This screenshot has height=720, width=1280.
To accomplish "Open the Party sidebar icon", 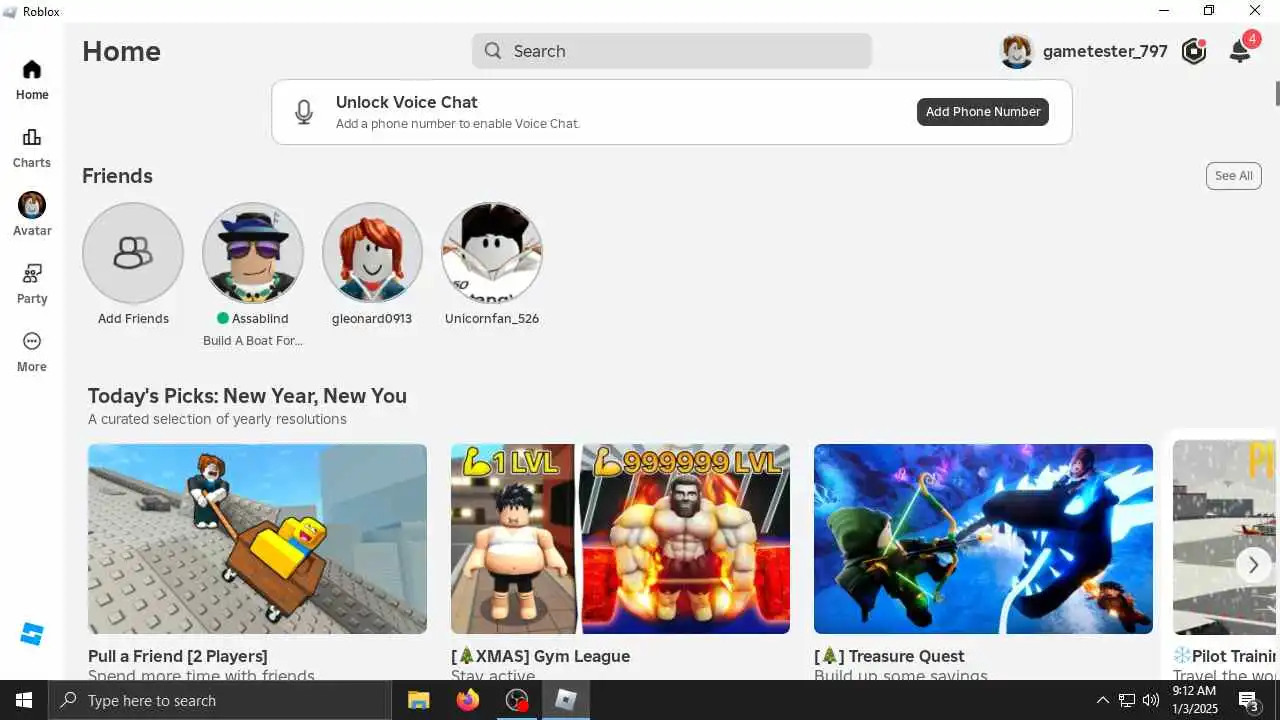I will pyautogui.click(x=32, y=273).
